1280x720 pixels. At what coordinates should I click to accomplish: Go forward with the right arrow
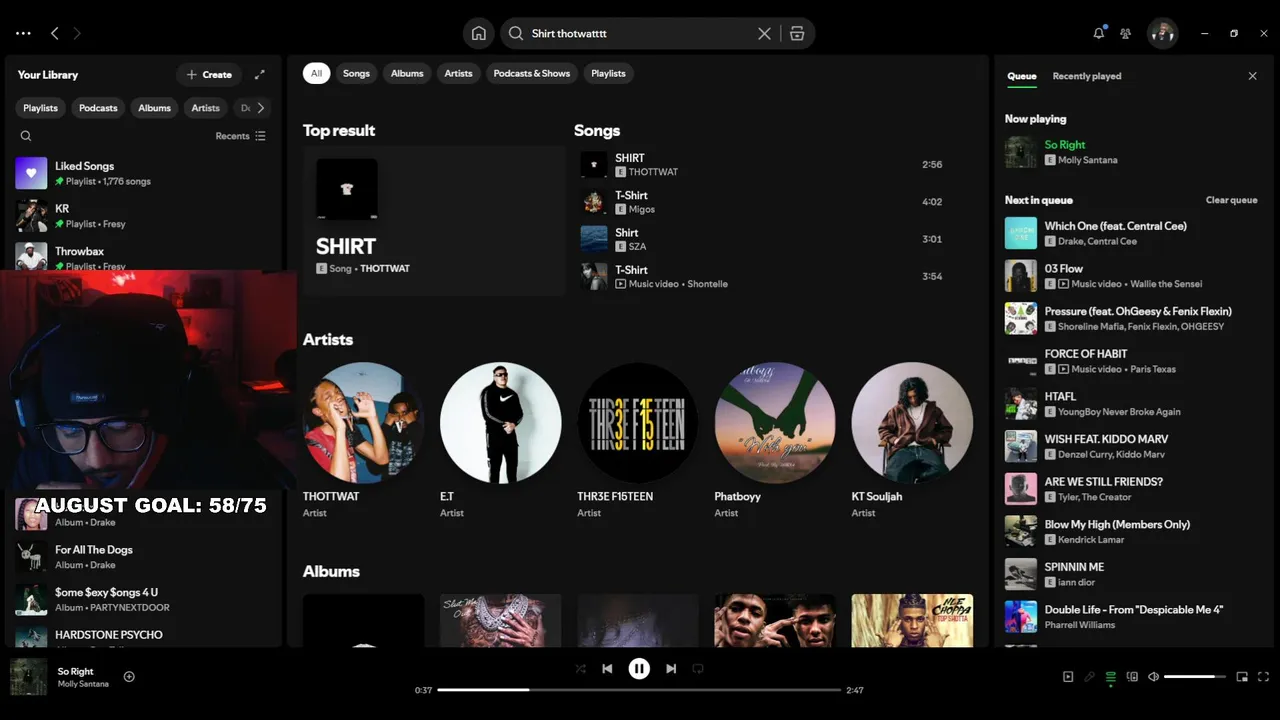click(77, 33)
